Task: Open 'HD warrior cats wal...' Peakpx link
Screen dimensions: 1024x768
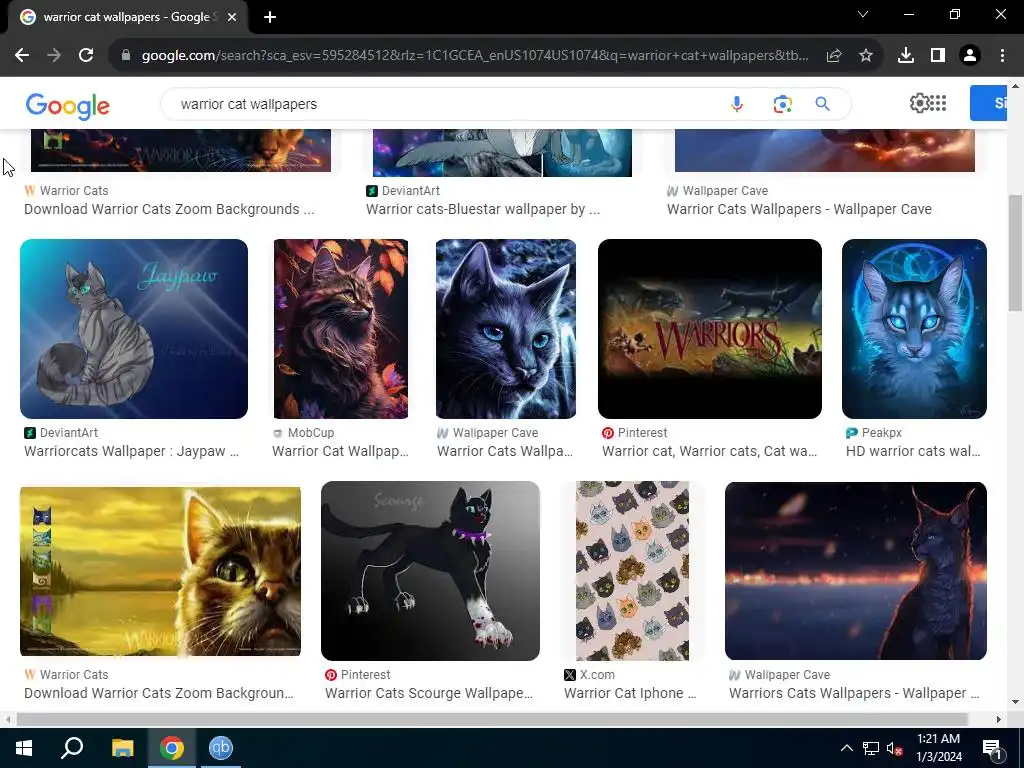Action: (x=913, y=451)
